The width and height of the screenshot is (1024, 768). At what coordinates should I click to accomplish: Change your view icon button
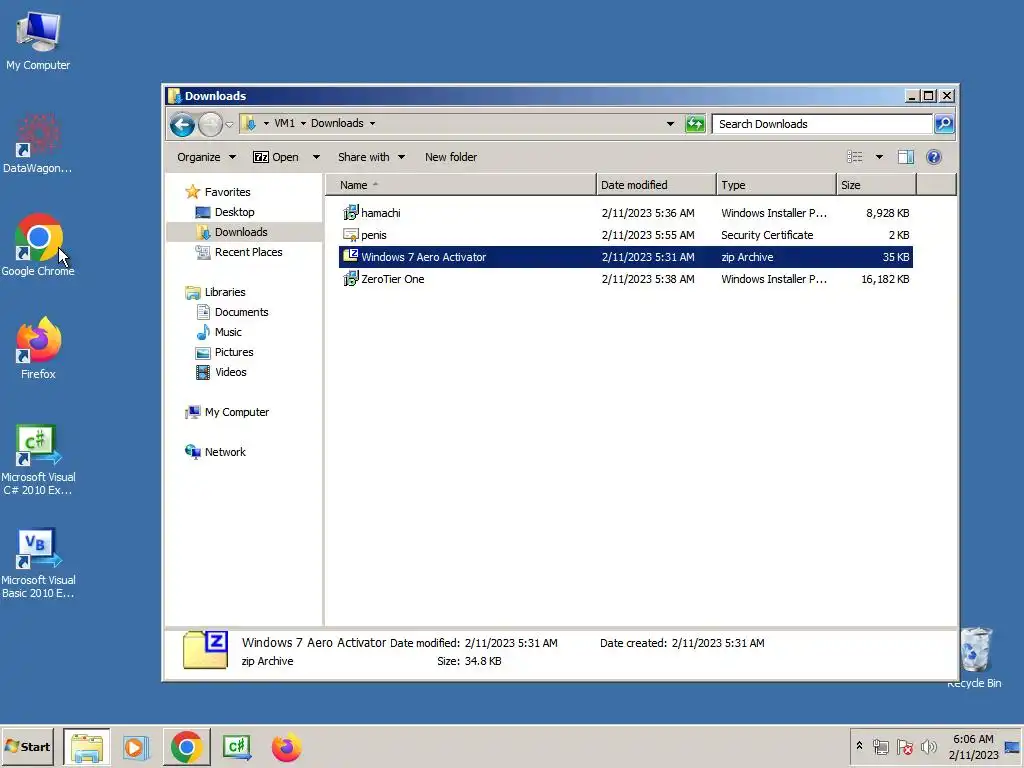click(x=854, y=157)
